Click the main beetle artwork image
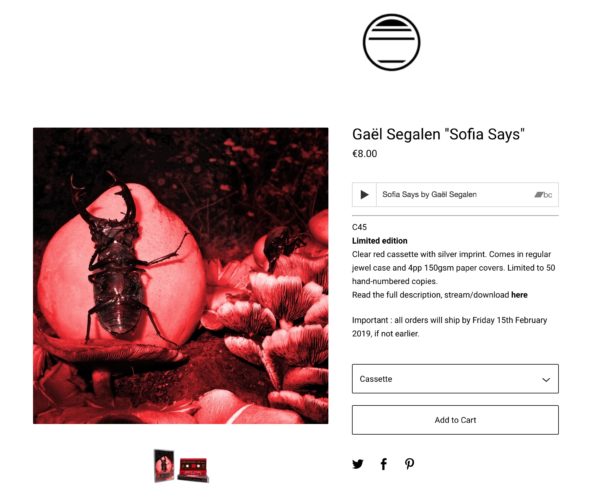Viewport: 590px width, 497px height. click(x=181, y=276)
